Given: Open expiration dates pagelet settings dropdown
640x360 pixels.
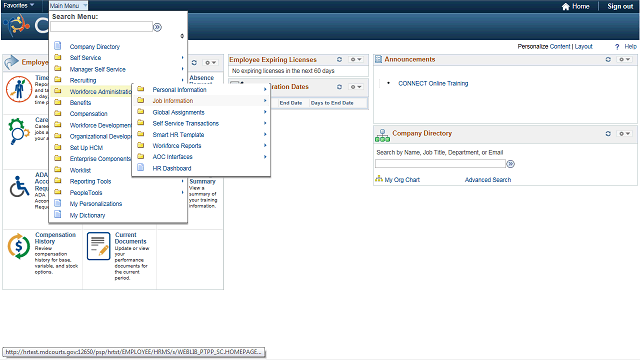Looking at the screenshot, I should (x=356, y=87).
